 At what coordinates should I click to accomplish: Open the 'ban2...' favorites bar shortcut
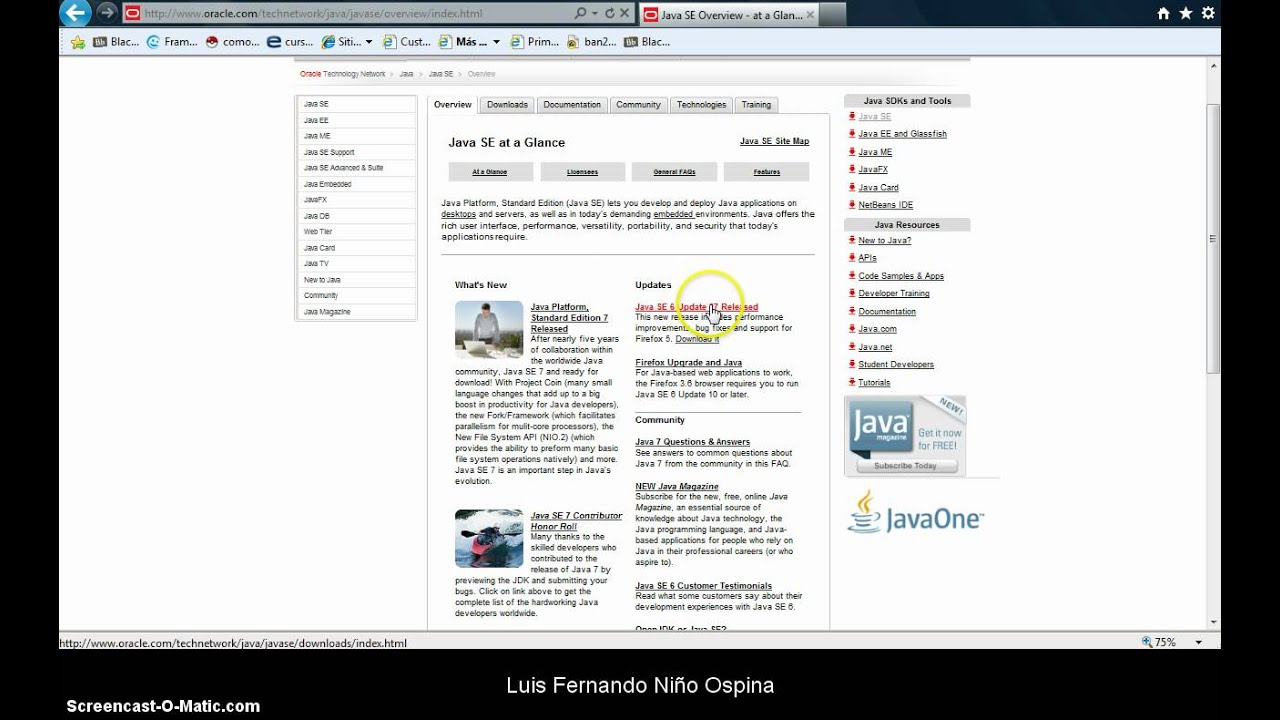coord(592,42)
